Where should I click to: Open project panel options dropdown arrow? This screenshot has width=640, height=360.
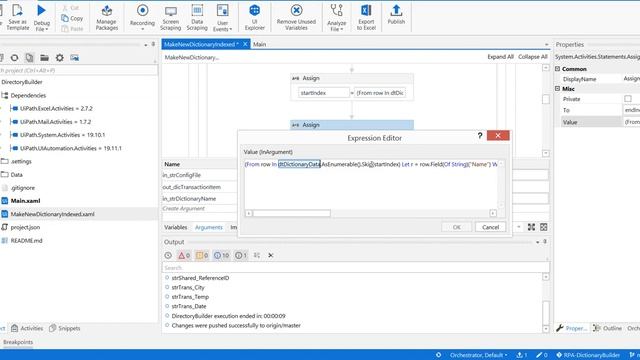click(146, 44)
